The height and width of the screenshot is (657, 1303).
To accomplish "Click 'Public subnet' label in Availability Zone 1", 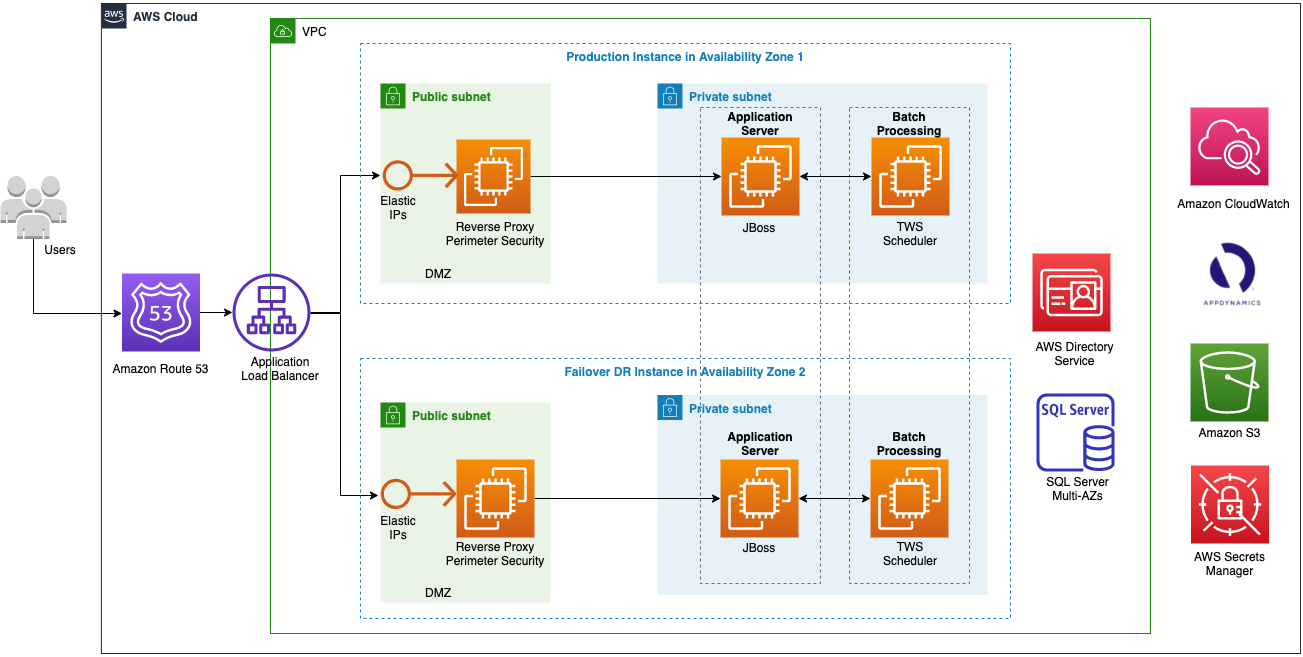I will coord(452,97).
